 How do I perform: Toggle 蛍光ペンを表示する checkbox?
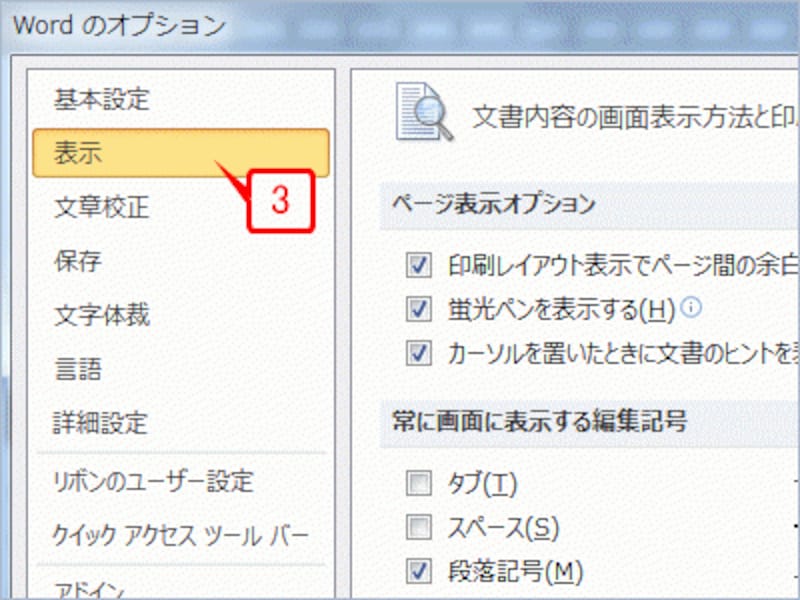click(419, 309)
